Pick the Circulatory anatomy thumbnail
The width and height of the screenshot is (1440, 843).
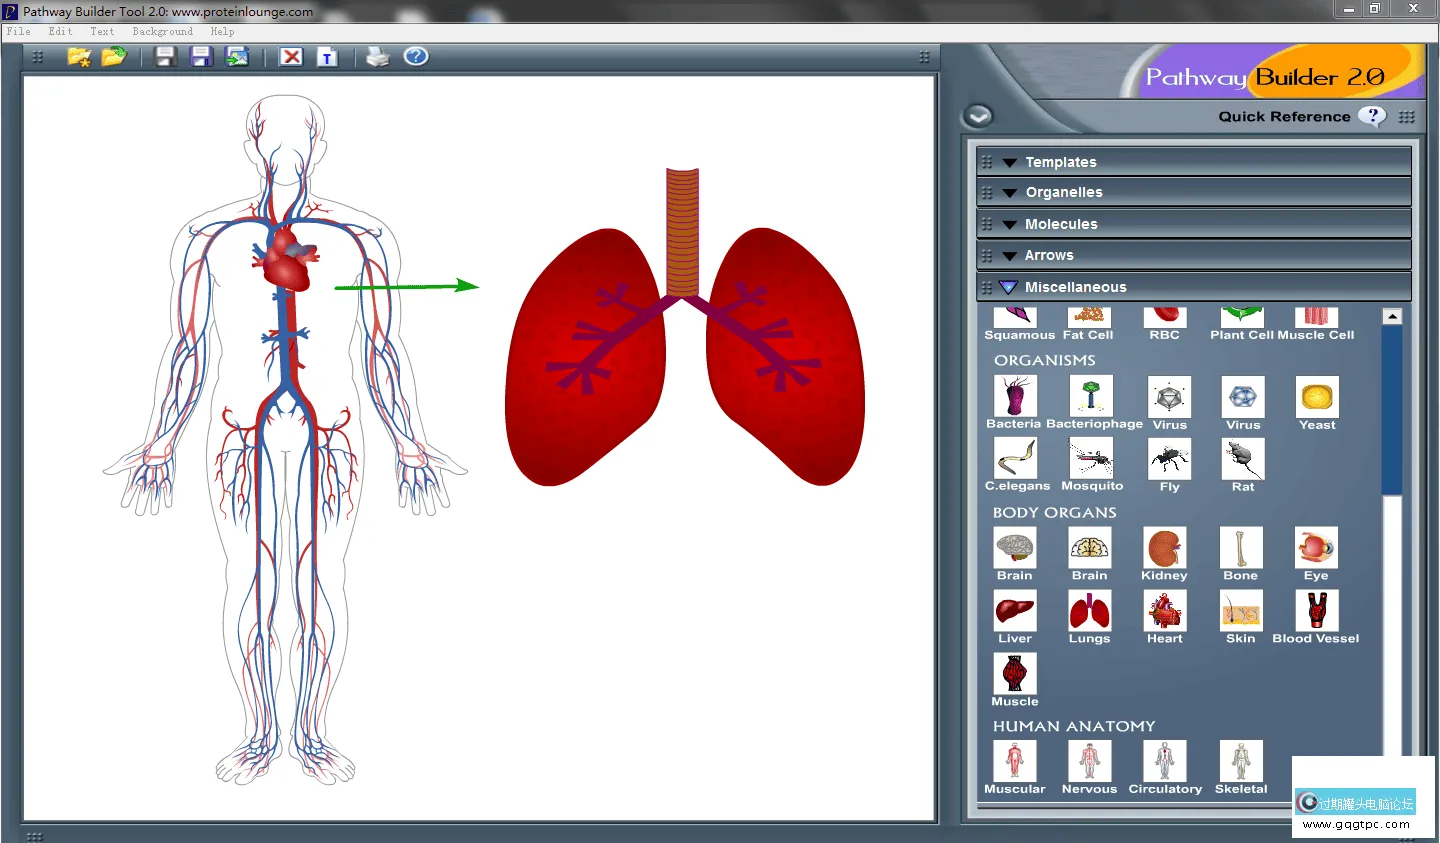(x=1165, y=761)
